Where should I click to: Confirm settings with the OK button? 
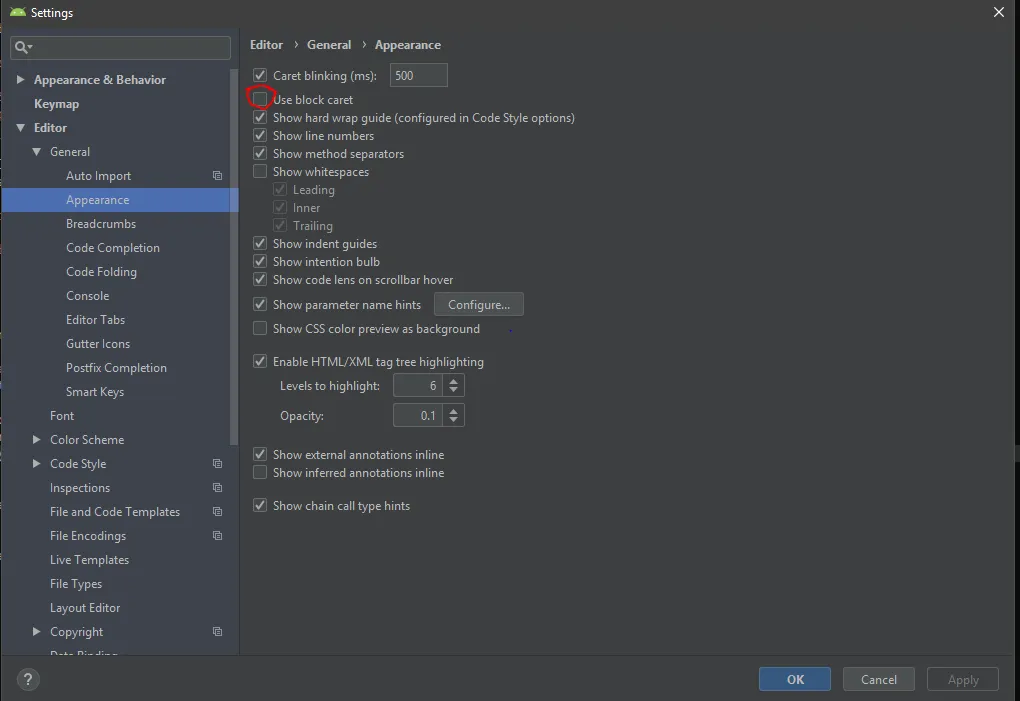[794, 679]
